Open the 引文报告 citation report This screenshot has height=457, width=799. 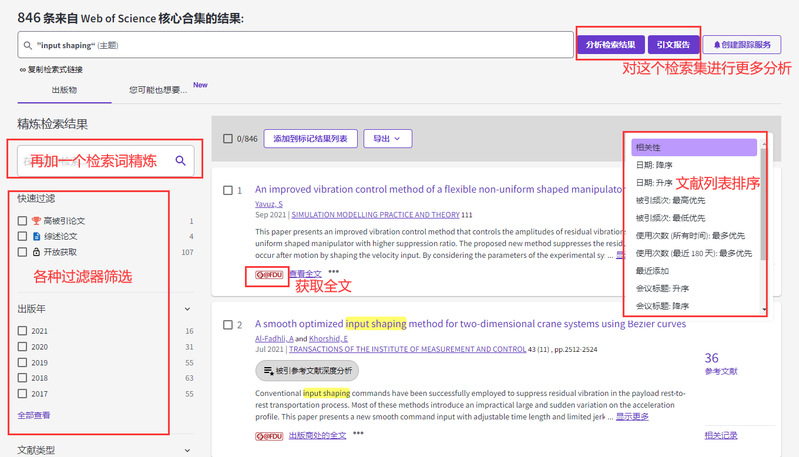[x=673, y=45]
